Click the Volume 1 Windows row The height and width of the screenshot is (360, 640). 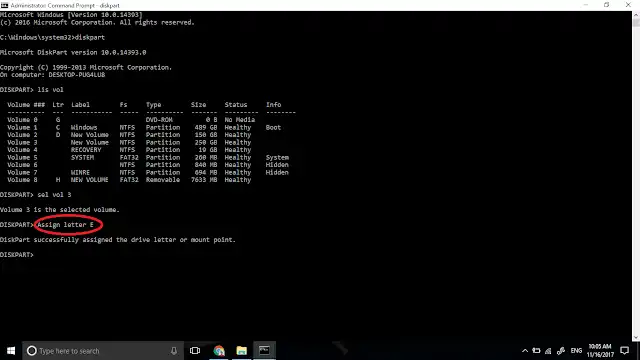point(144,127)
